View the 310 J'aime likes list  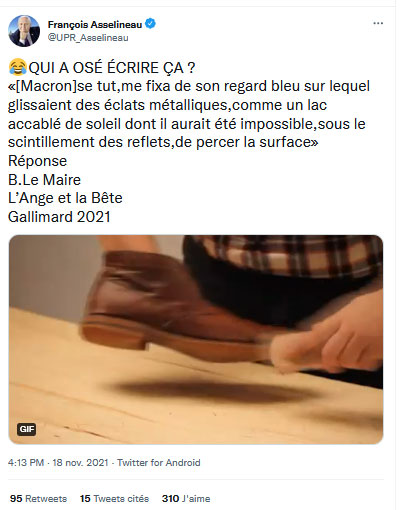point(186,499)
